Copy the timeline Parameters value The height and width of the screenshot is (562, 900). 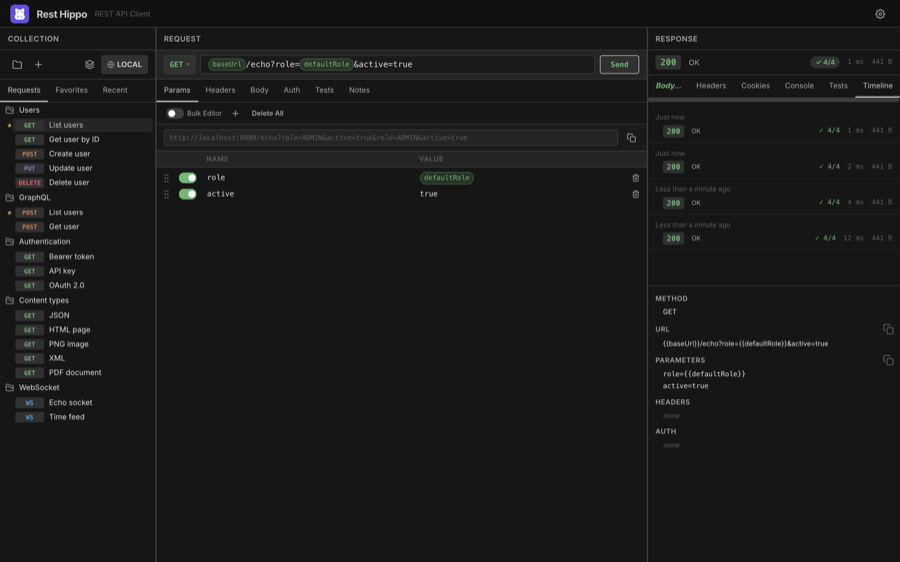[888, 360]
